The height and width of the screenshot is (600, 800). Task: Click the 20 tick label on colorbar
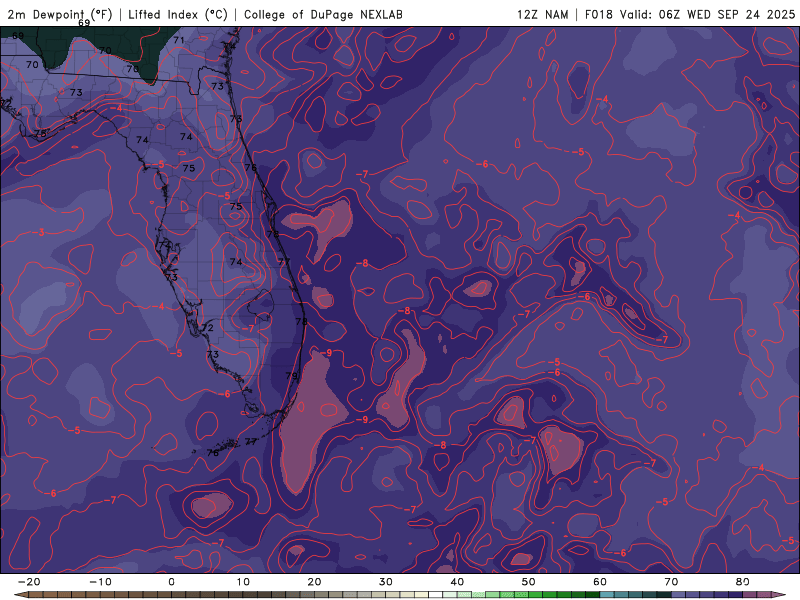[x=314, y=582]
